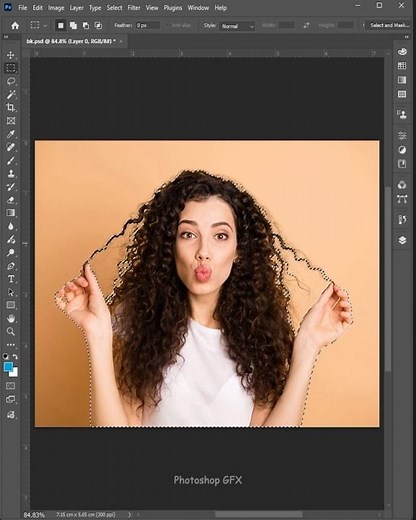Open the Color panel palette icon
The width and height of the screenshot is (416, 520).
point(402,51)
